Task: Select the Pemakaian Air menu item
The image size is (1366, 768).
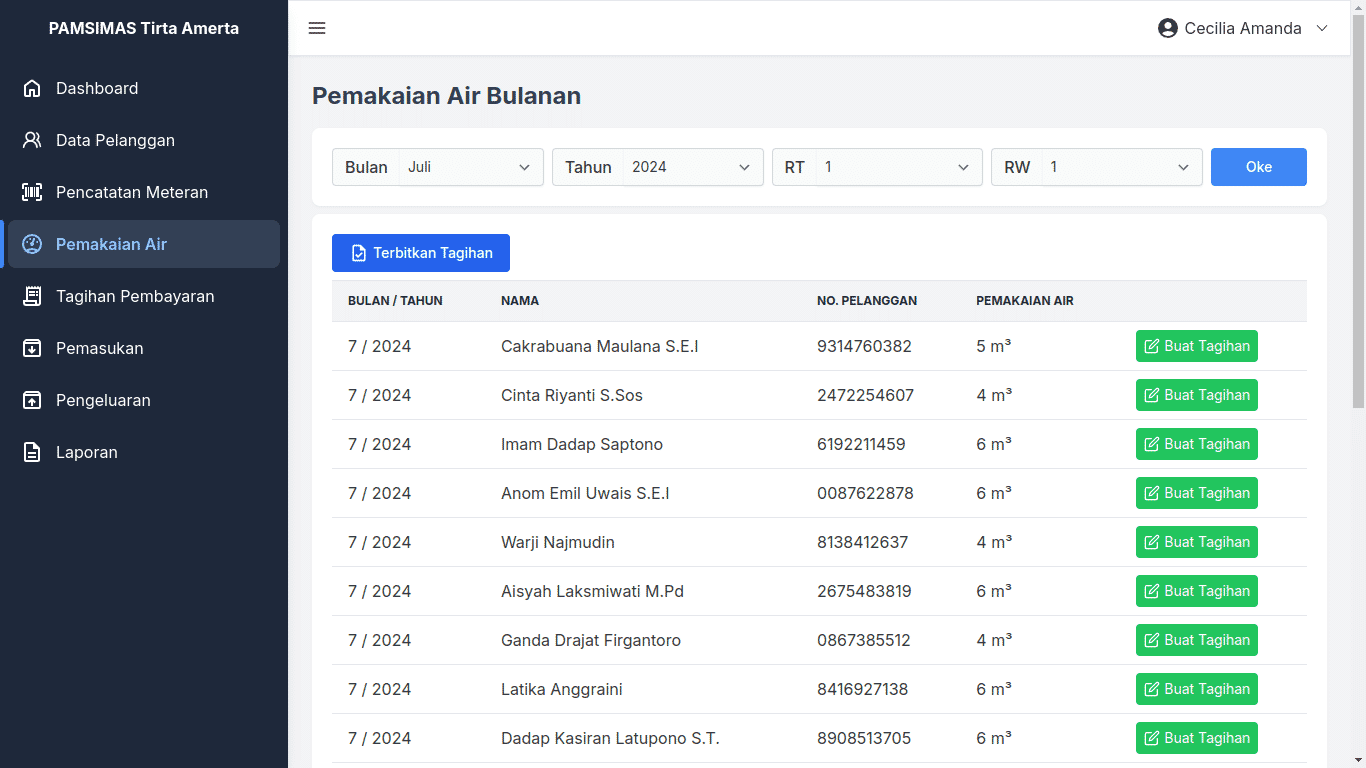Action: point(142,244)
